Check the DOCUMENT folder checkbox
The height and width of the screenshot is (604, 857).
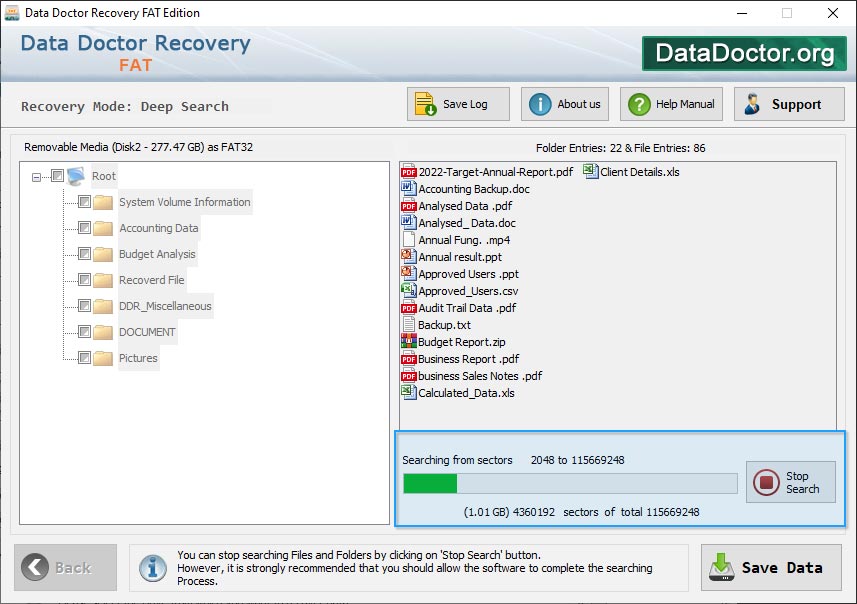pos(84,332)
